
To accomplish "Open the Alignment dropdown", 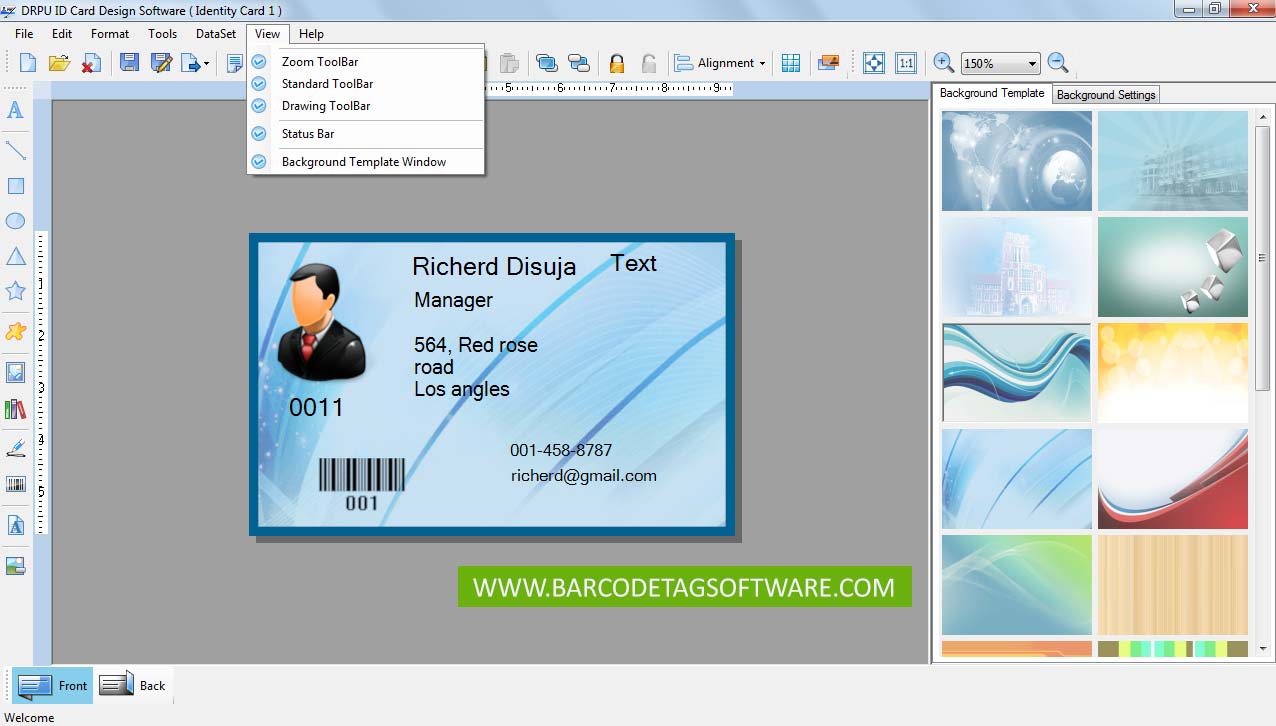I will (x=720, y=63).
